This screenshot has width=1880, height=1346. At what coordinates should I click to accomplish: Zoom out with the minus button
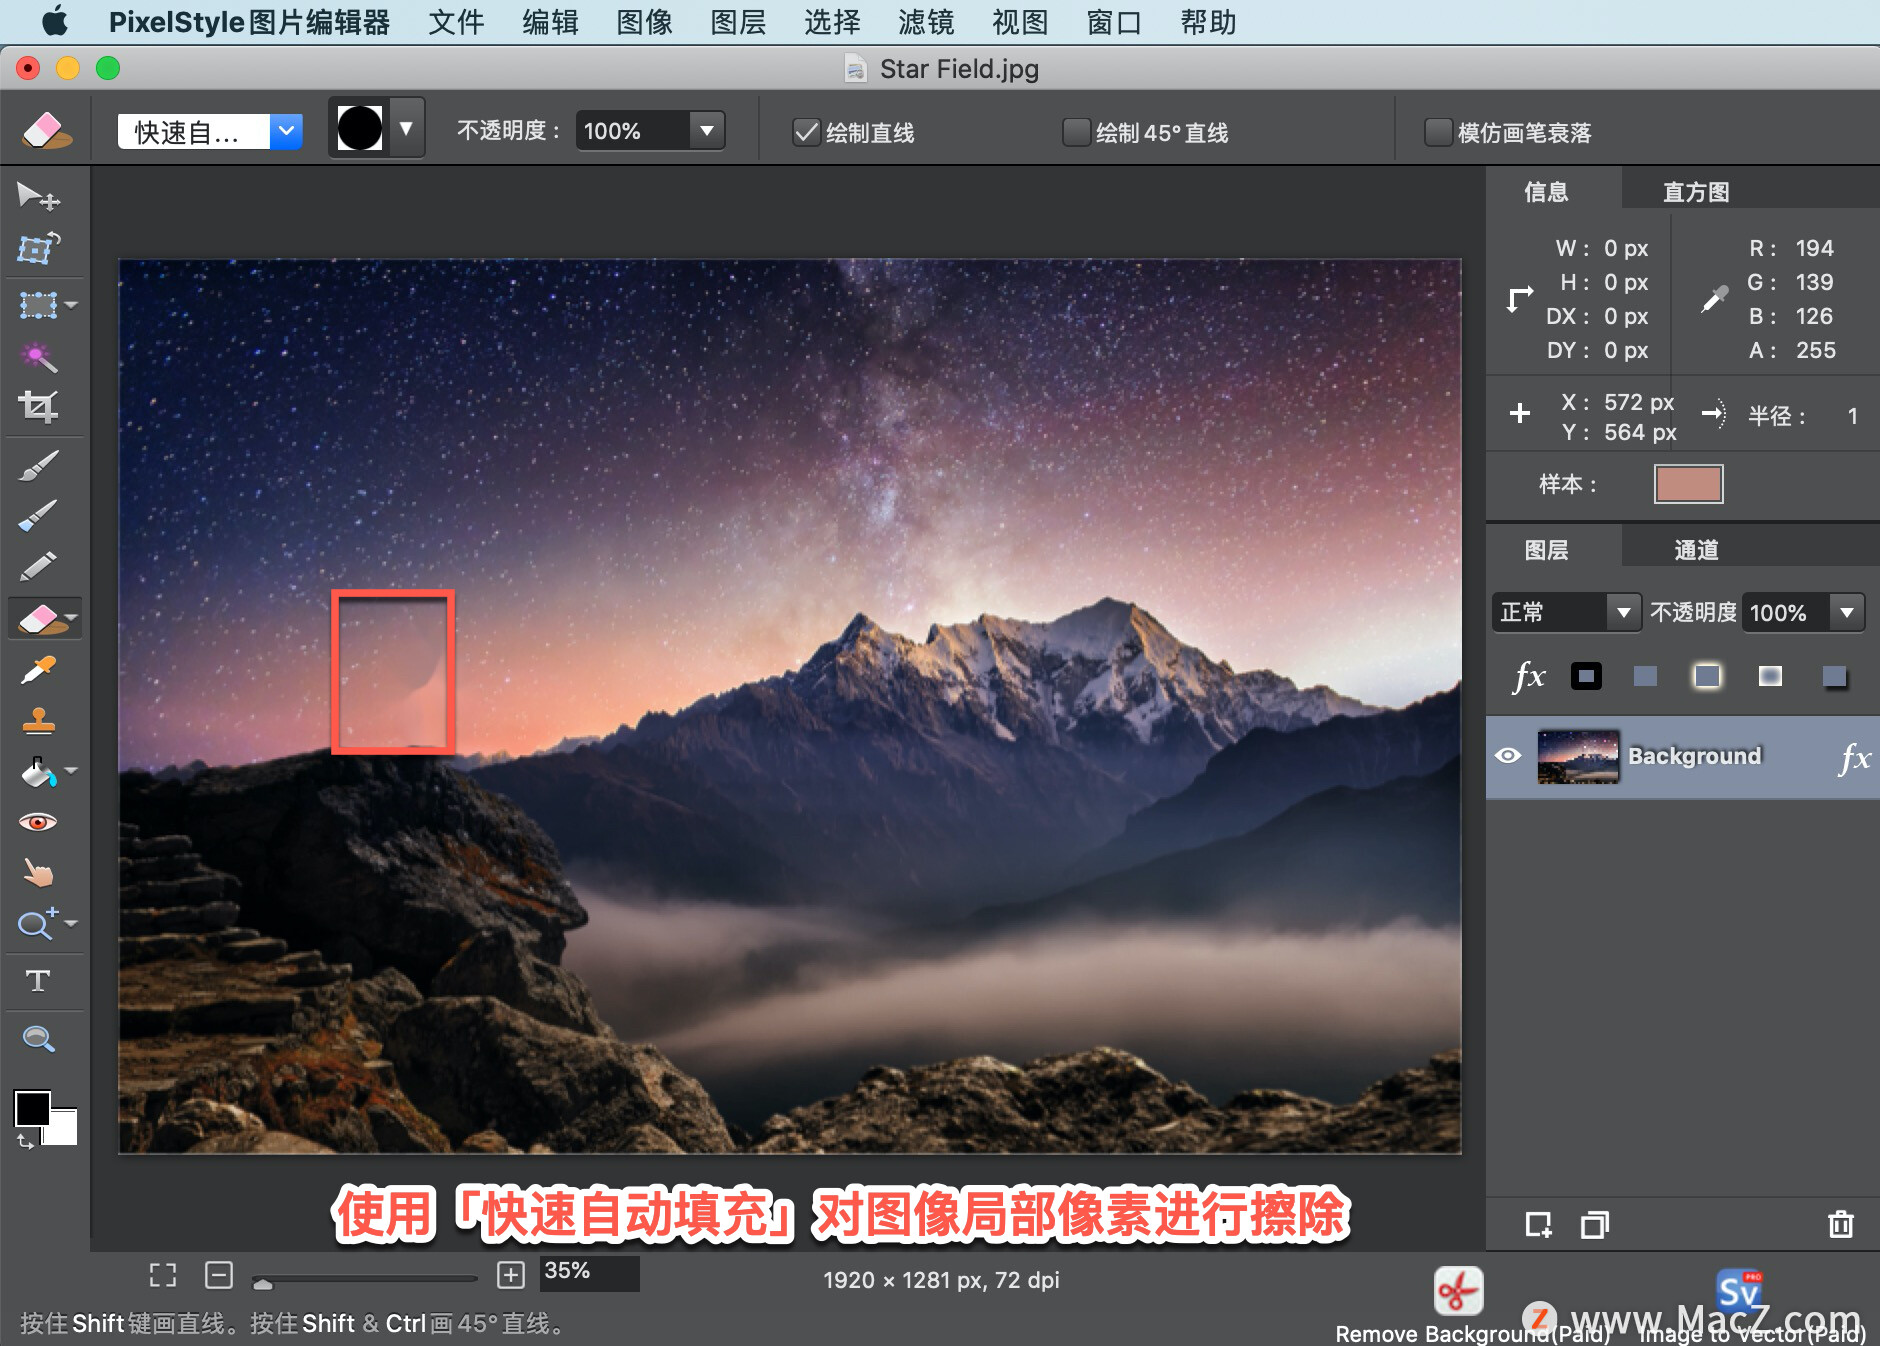point(219,1274)
